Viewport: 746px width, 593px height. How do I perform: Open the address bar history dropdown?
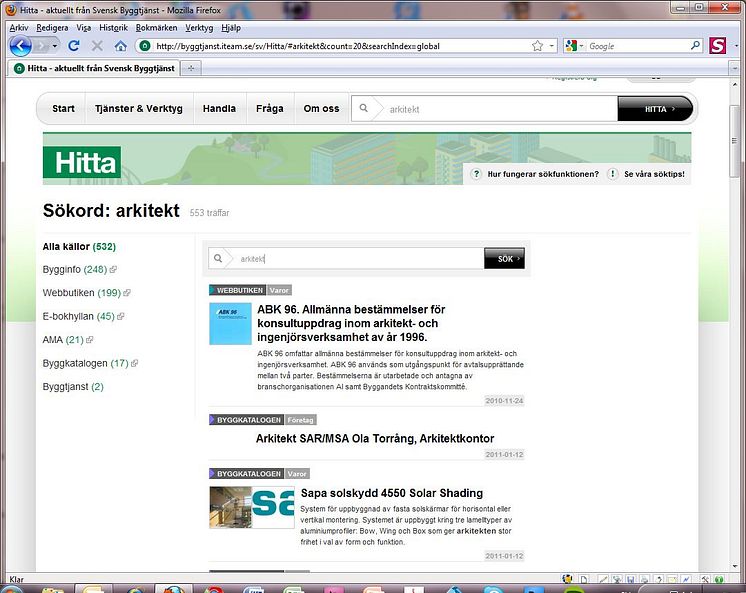(552, 46)
